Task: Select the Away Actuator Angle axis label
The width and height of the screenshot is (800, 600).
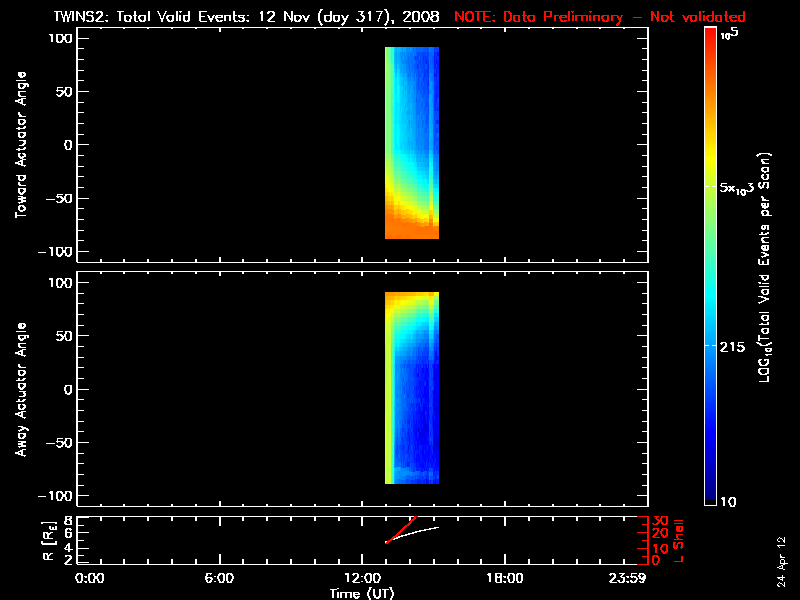Action: 20,390
